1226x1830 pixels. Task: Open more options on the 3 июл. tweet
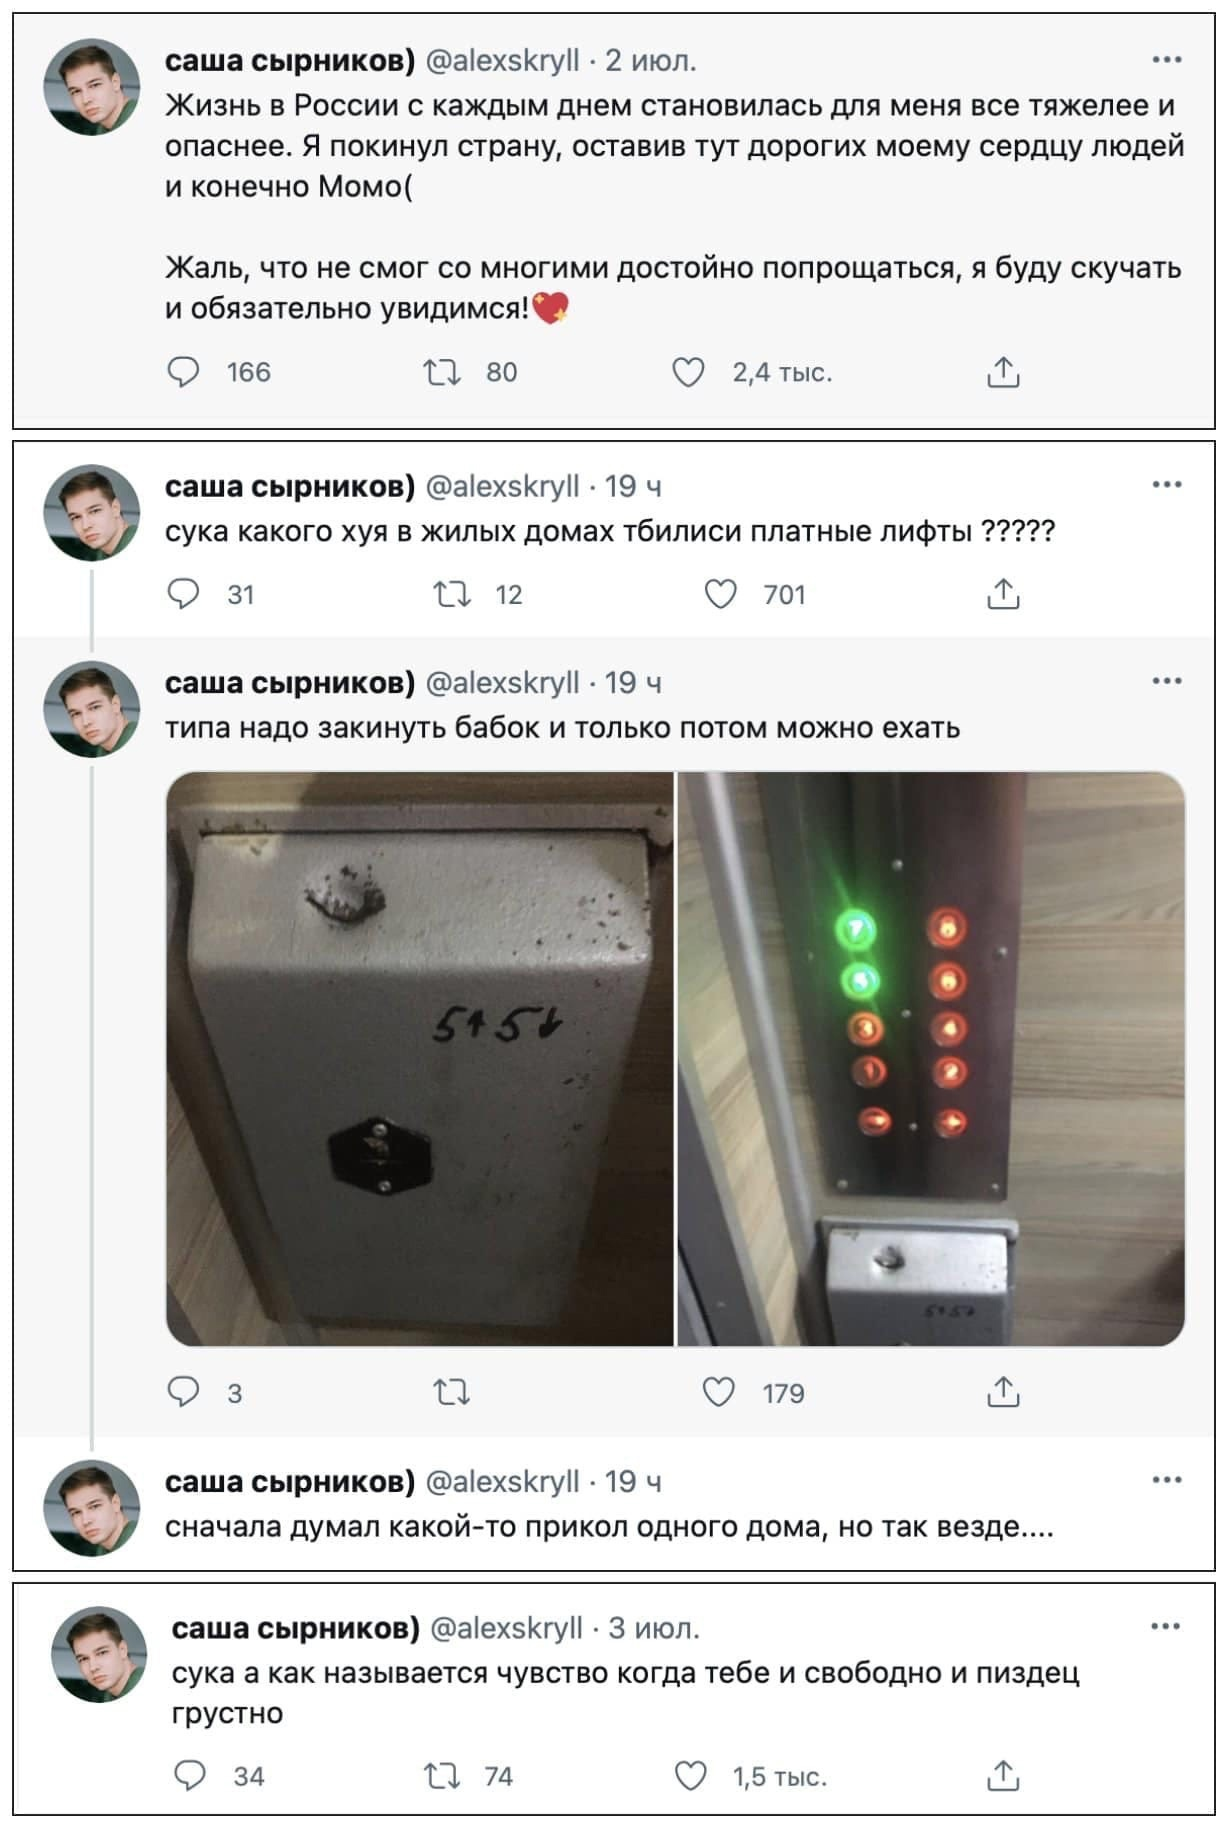point(1166,1627)
